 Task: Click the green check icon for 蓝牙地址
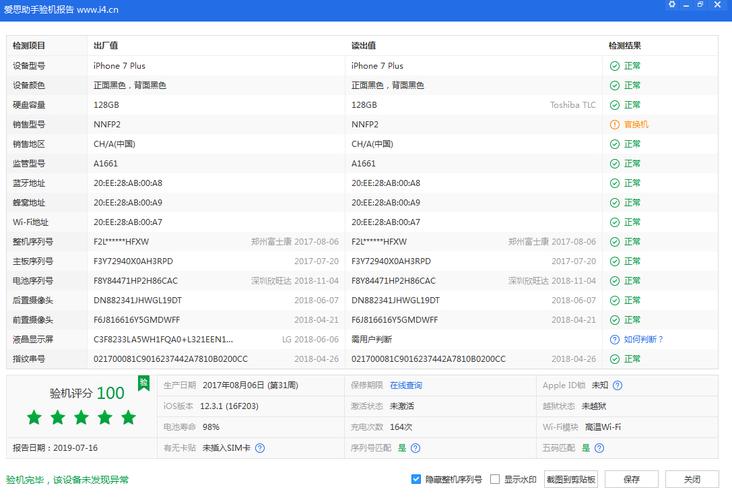[615, 183]
